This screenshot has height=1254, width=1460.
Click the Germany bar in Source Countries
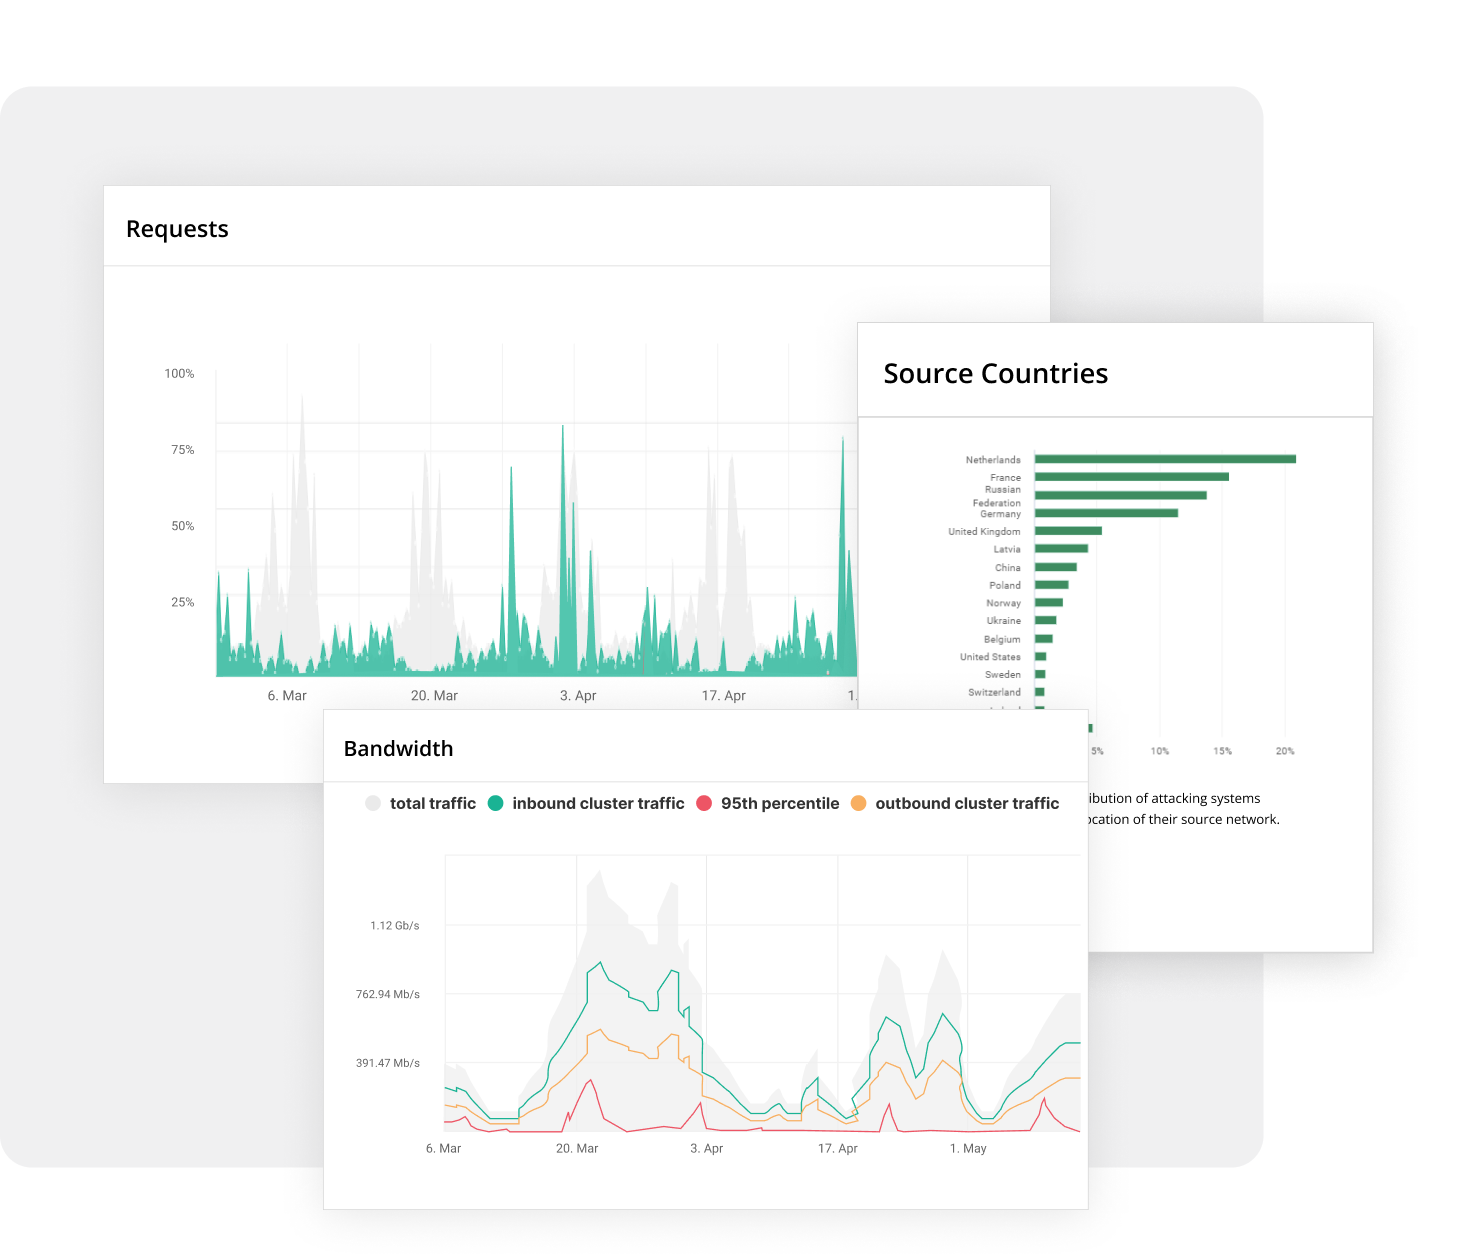[1106, 513]
